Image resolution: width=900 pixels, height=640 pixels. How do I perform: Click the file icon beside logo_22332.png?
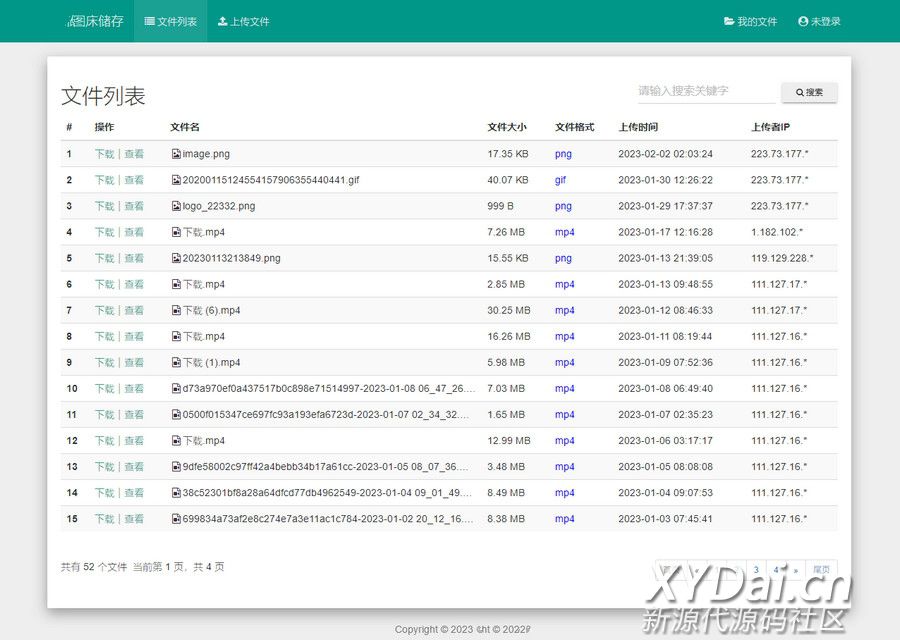pos(176,206)
